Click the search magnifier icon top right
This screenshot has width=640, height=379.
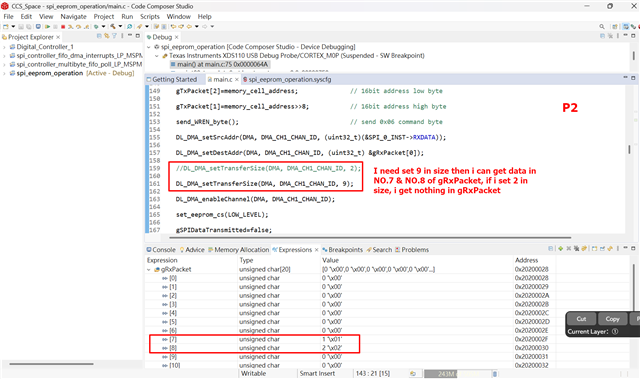coord(602,27)
